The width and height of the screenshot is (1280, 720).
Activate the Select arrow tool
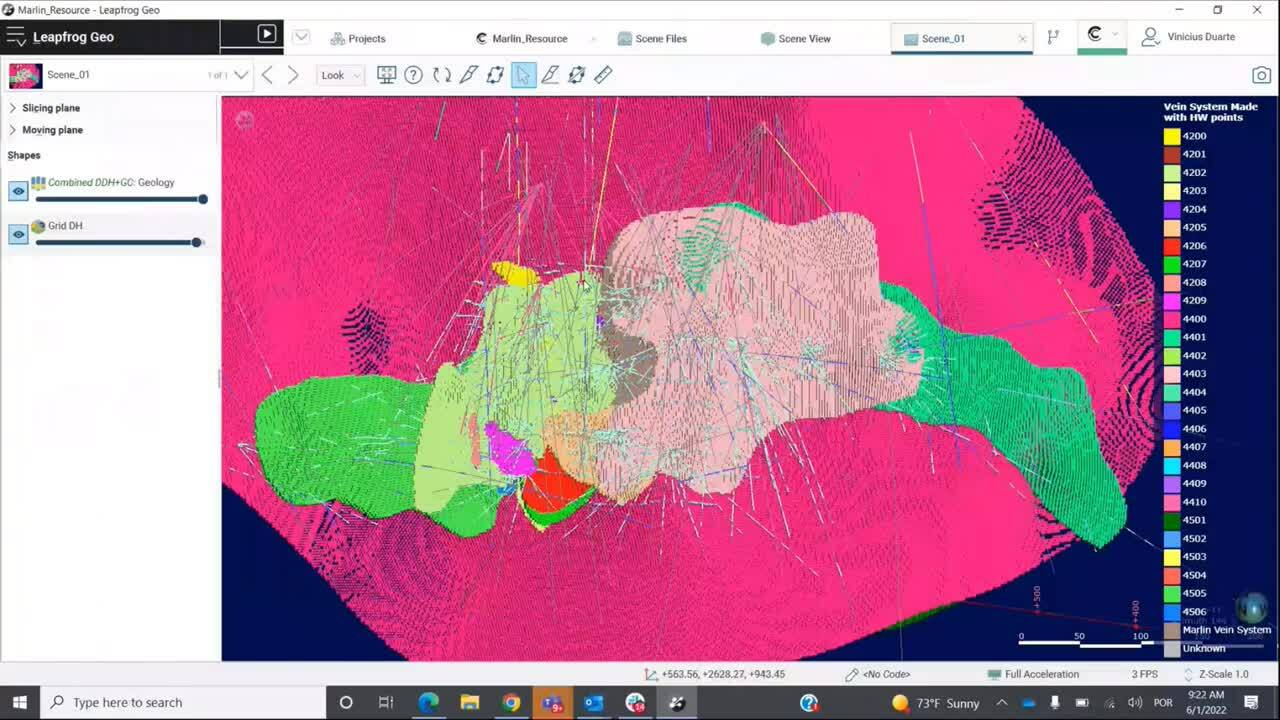pos(523,75)
